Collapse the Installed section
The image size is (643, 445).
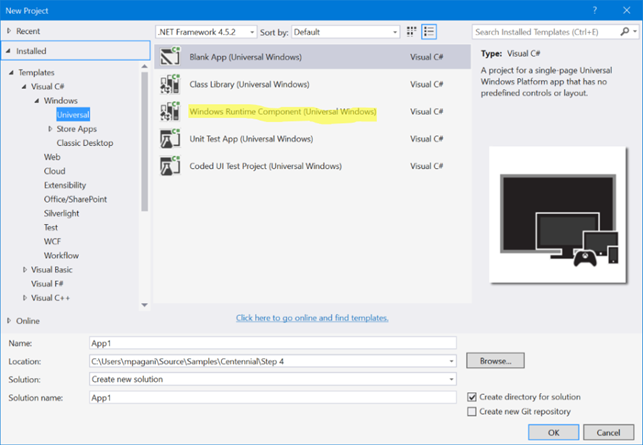[9, 51]
